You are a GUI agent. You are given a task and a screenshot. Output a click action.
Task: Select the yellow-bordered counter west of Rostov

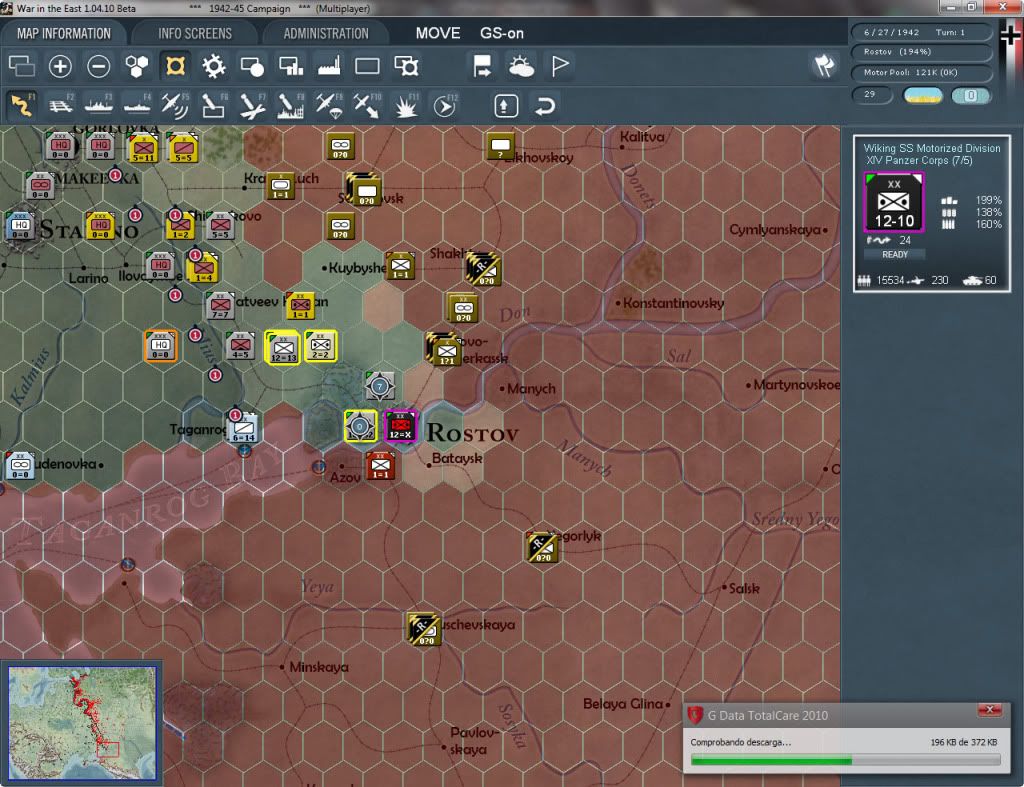[360, 426]
